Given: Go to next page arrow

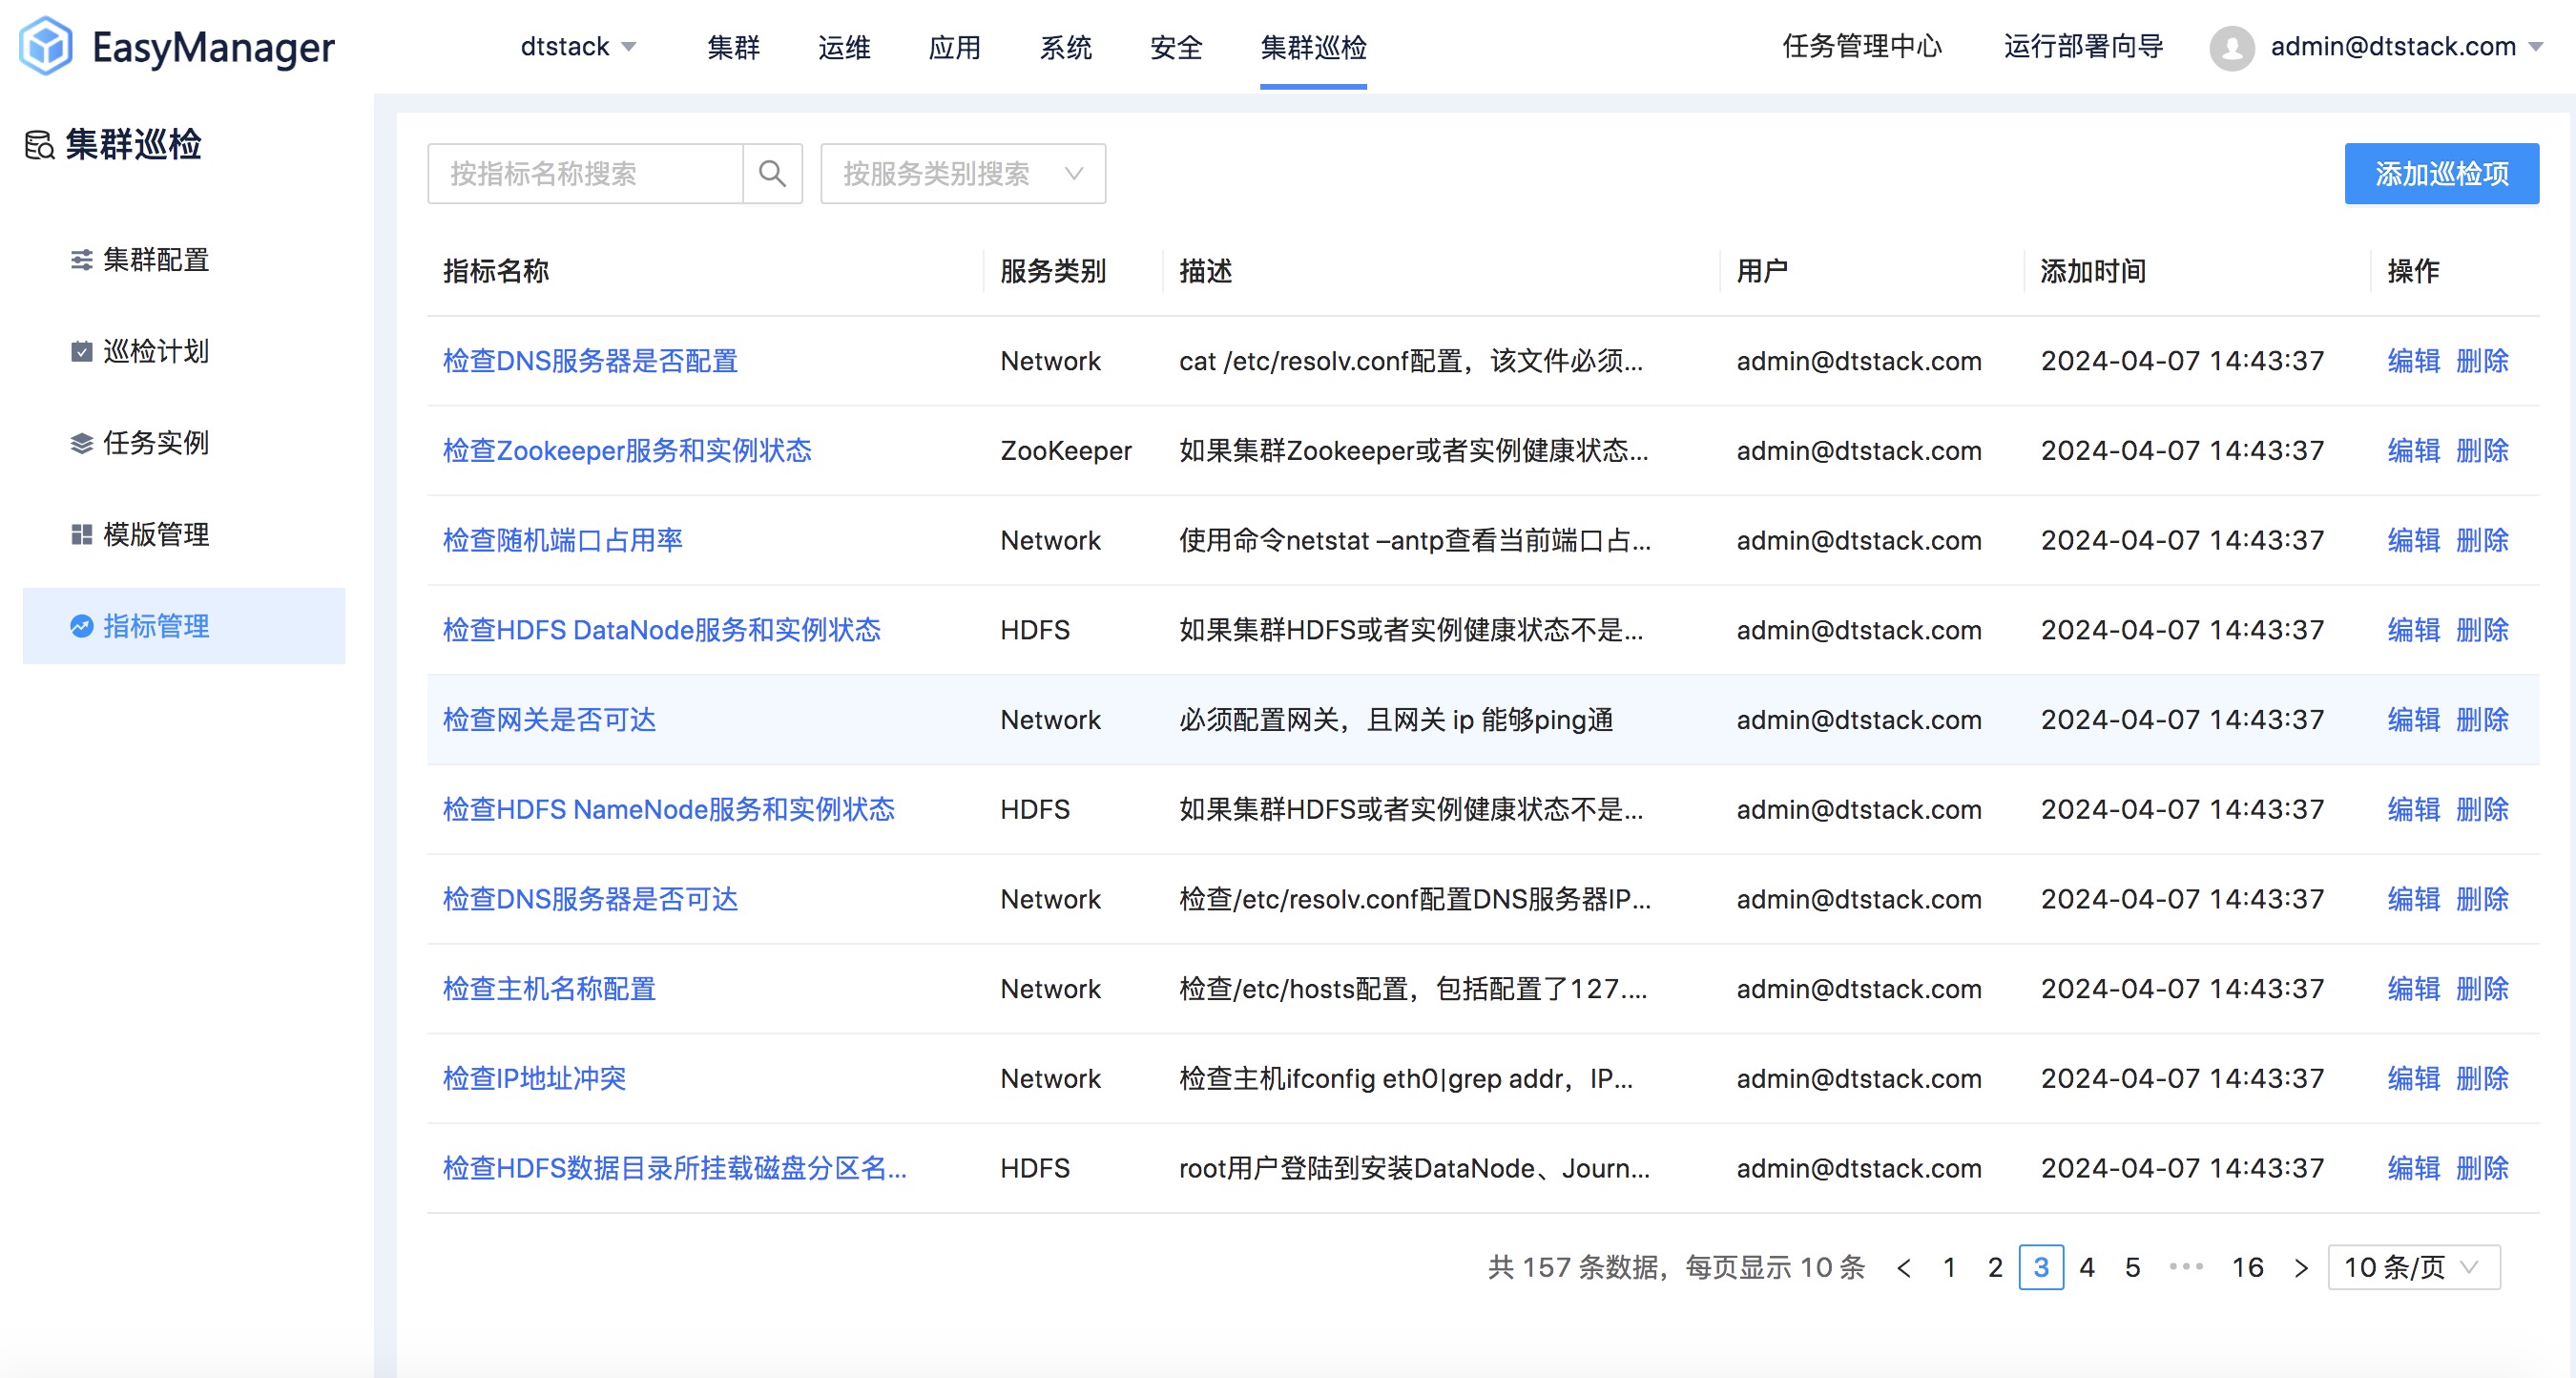Looking at the screenshot, I should 2301,1268.
